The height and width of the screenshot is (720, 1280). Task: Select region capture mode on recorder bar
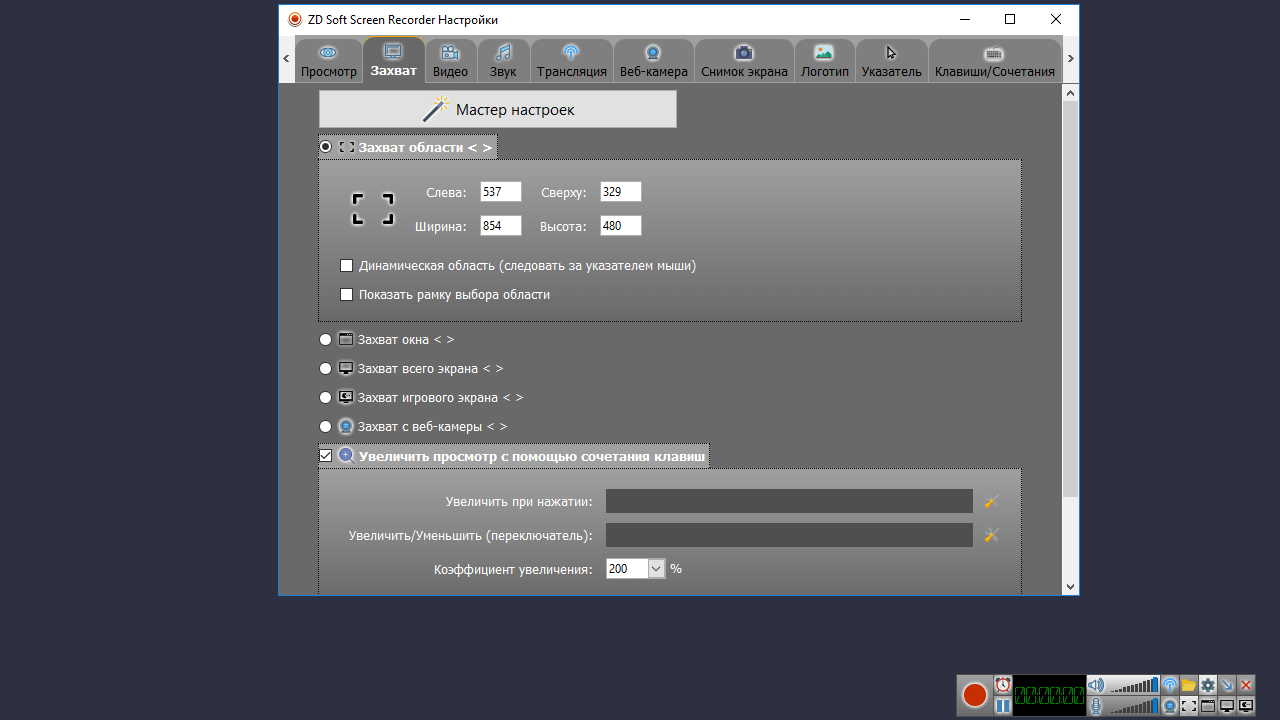tap(1189, 706)
